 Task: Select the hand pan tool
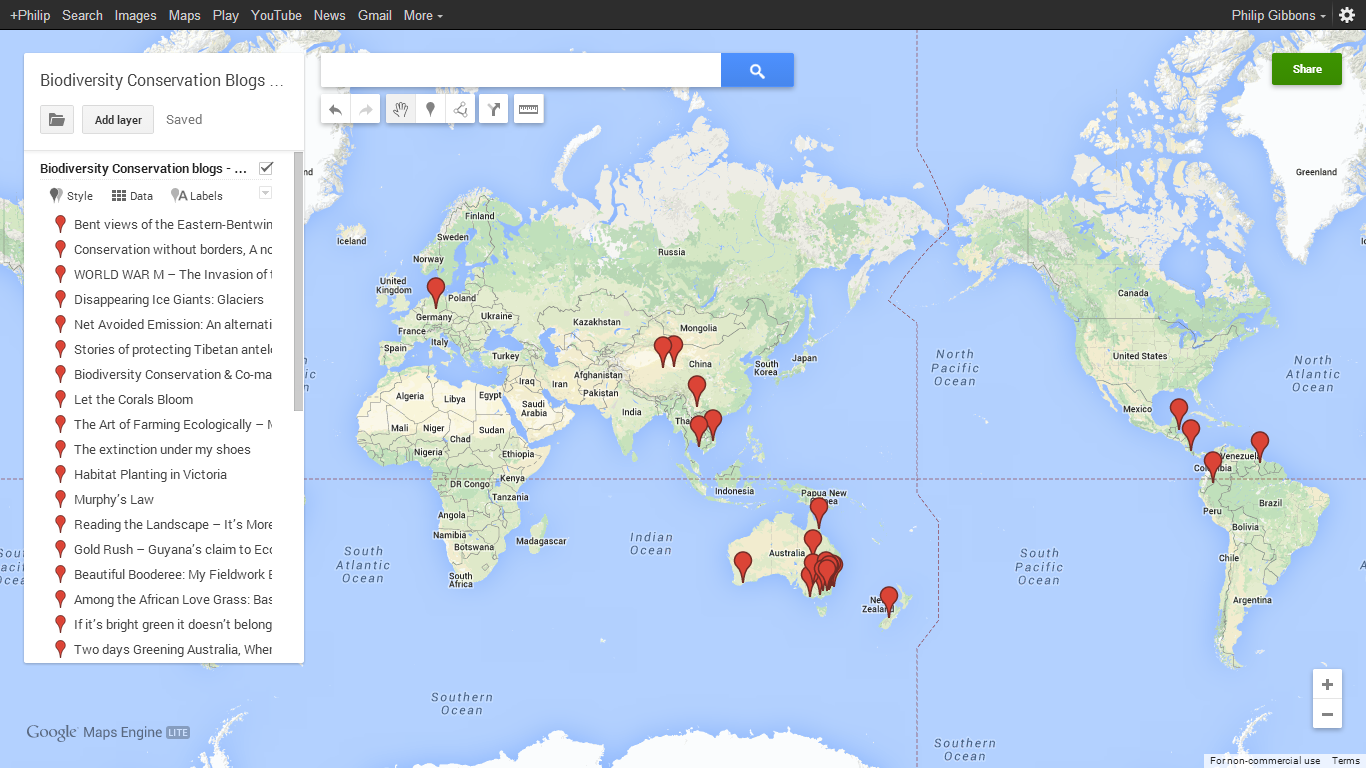click(401, 110)
